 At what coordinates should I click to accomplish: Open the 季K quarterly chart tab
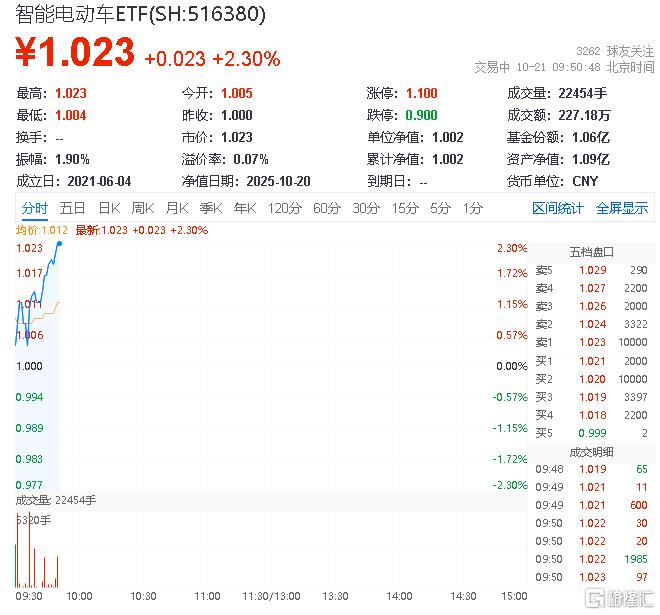[210, 208]
